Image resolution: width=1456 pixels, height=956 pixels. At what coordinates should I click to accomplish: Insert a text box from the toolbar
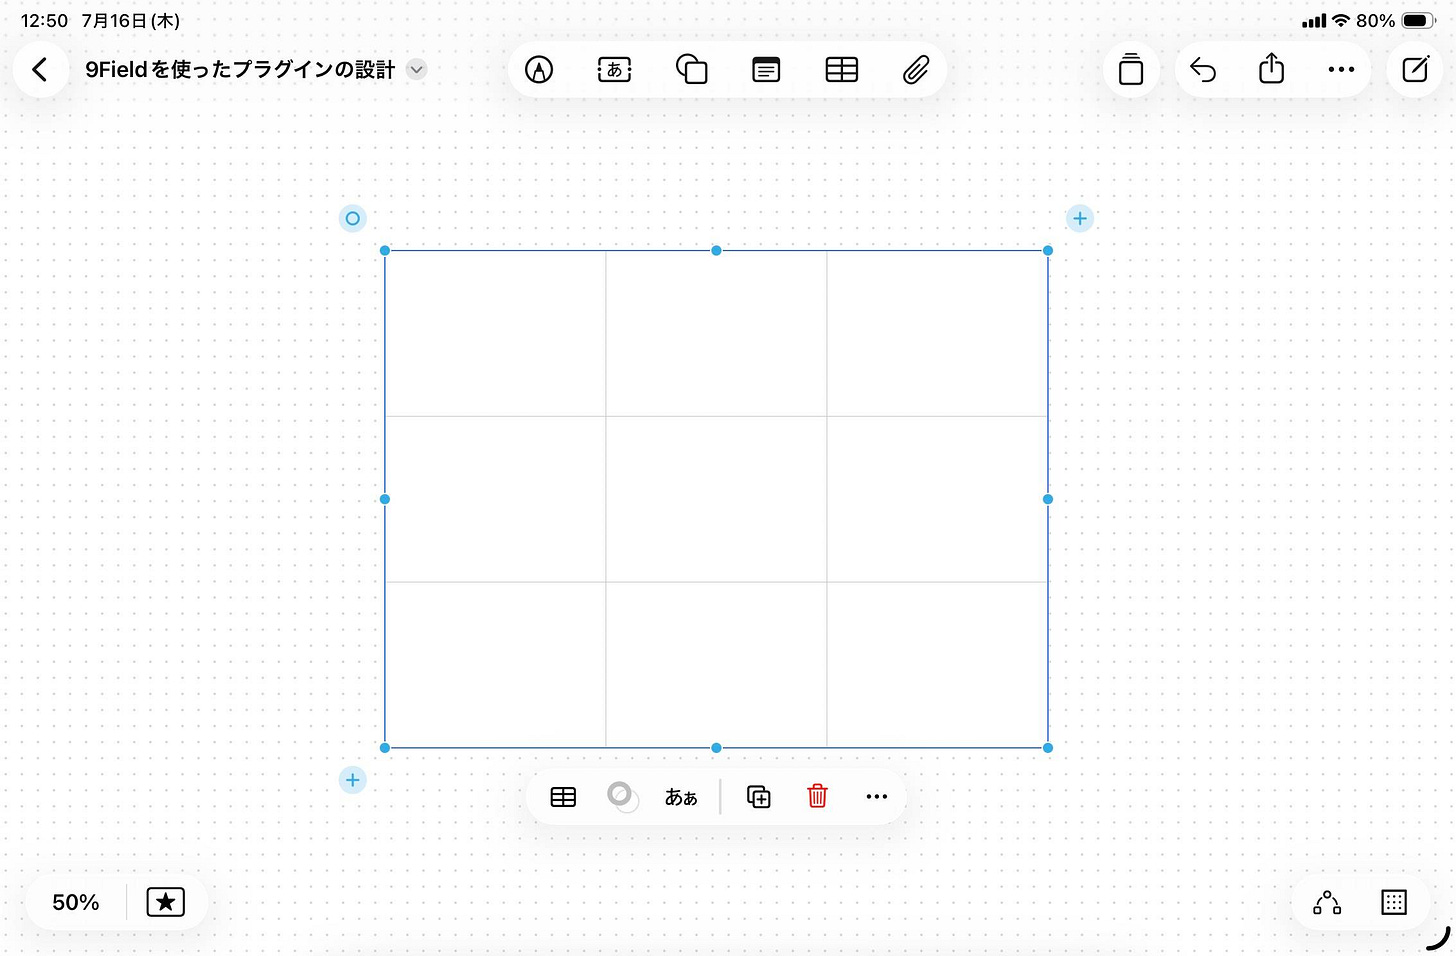click(x=614, y=70)
